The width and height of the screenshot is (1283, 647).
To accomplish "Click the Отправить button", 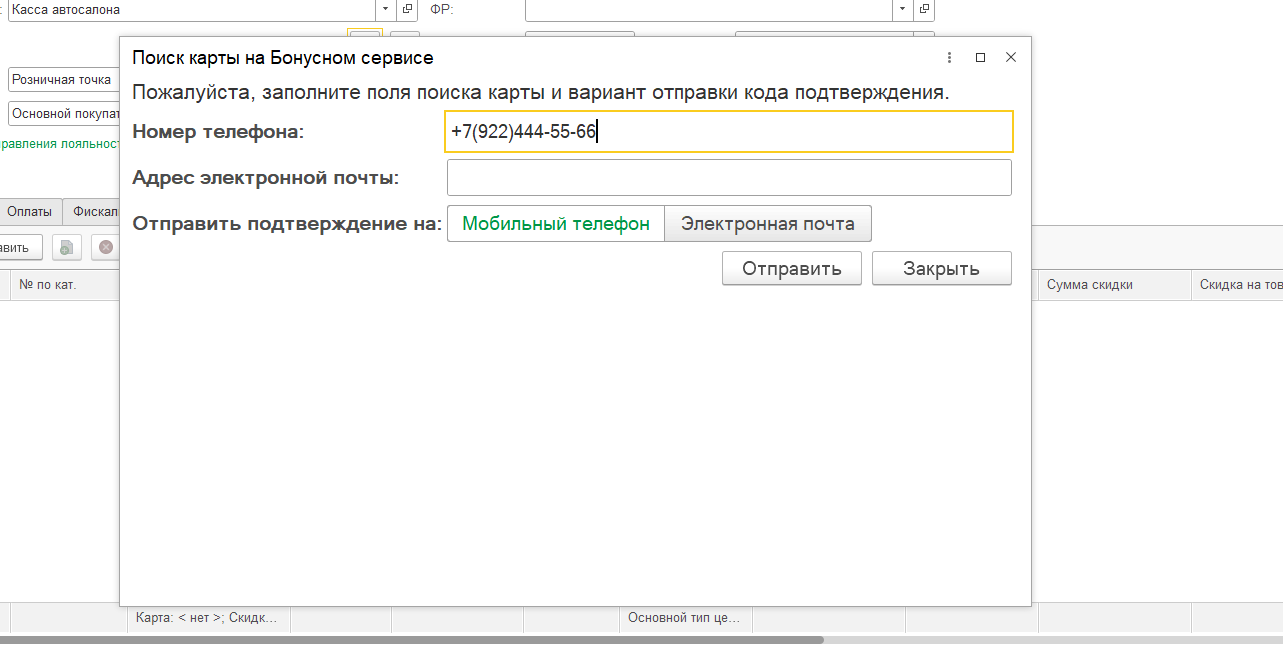I will tap(792, 268).
